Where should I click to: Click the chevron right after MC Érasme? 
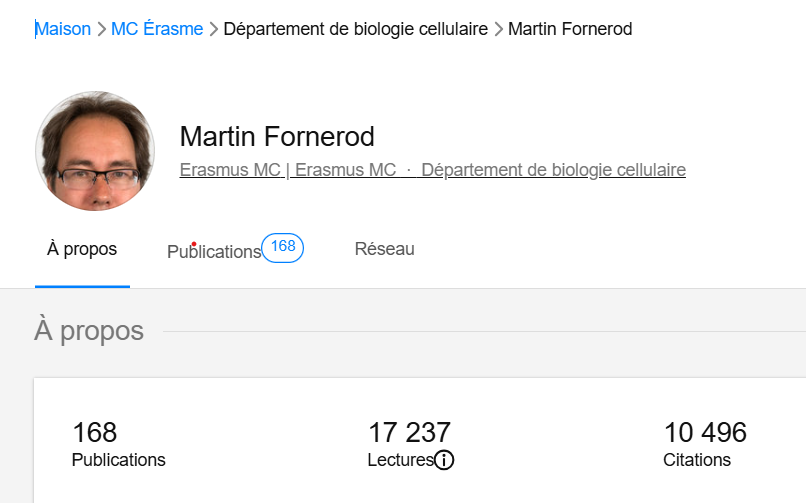click(213, 29)
